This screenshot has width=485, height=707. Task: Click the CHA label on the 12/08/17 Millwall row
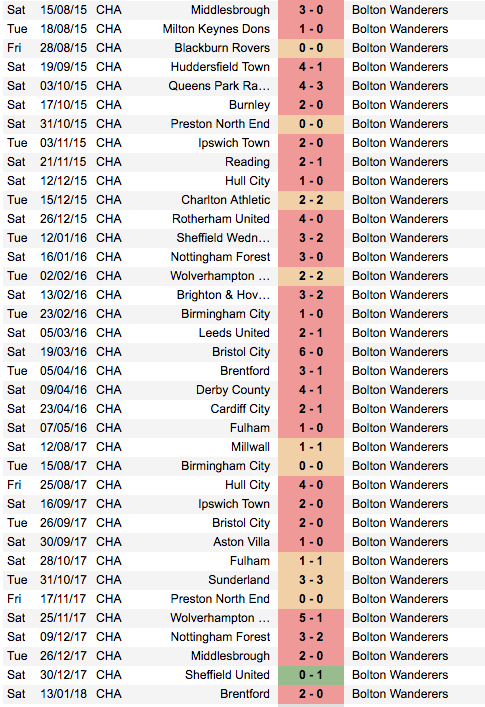(109, 446)
